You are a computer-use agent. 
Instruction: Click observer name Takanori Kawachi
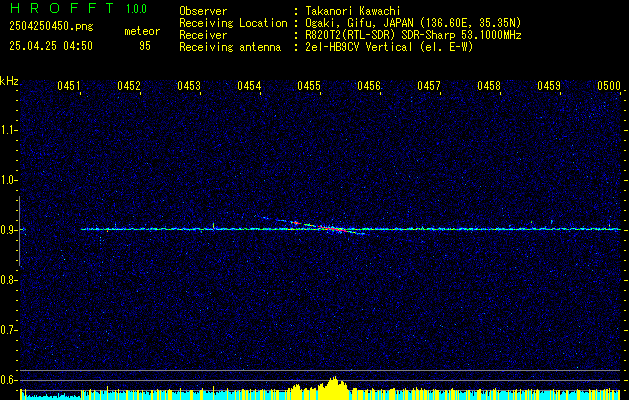point(353,11)
